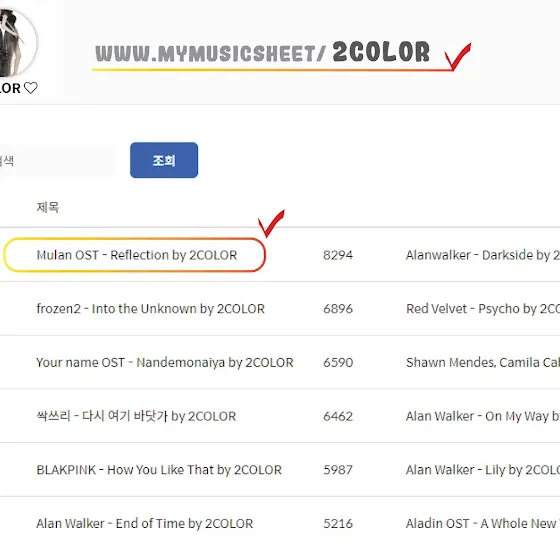
Task: Open Red Velvet - Psycho sheet
Action: point(483,309)
